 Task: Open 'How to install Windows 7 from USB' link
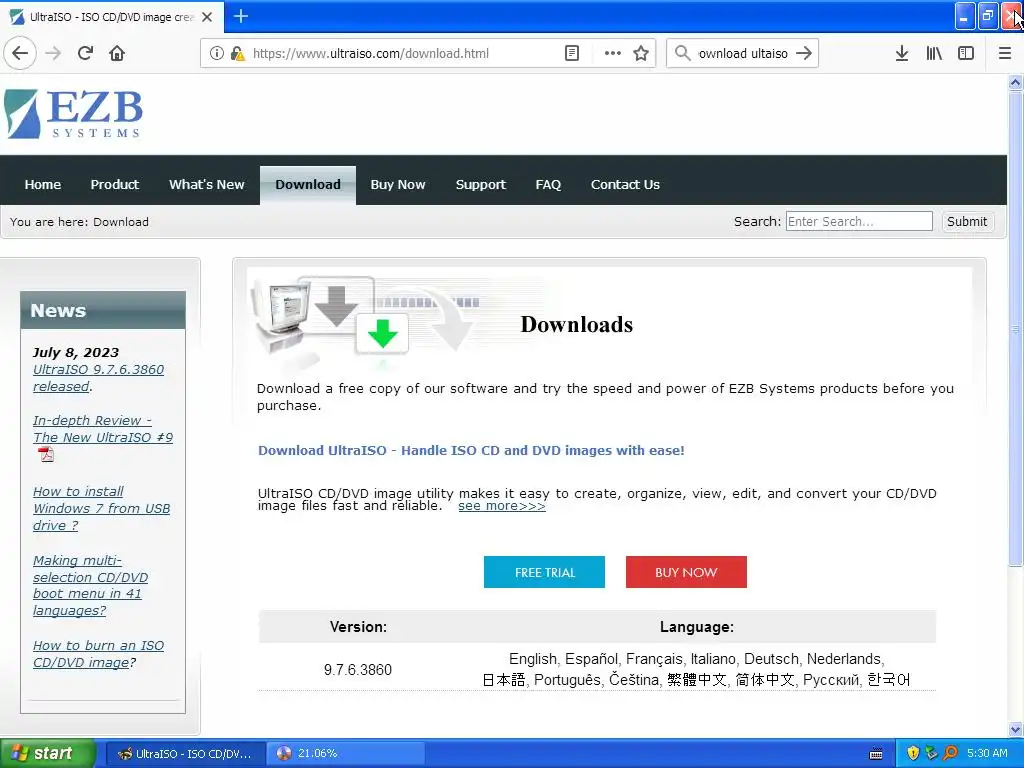tap(101, 508)
